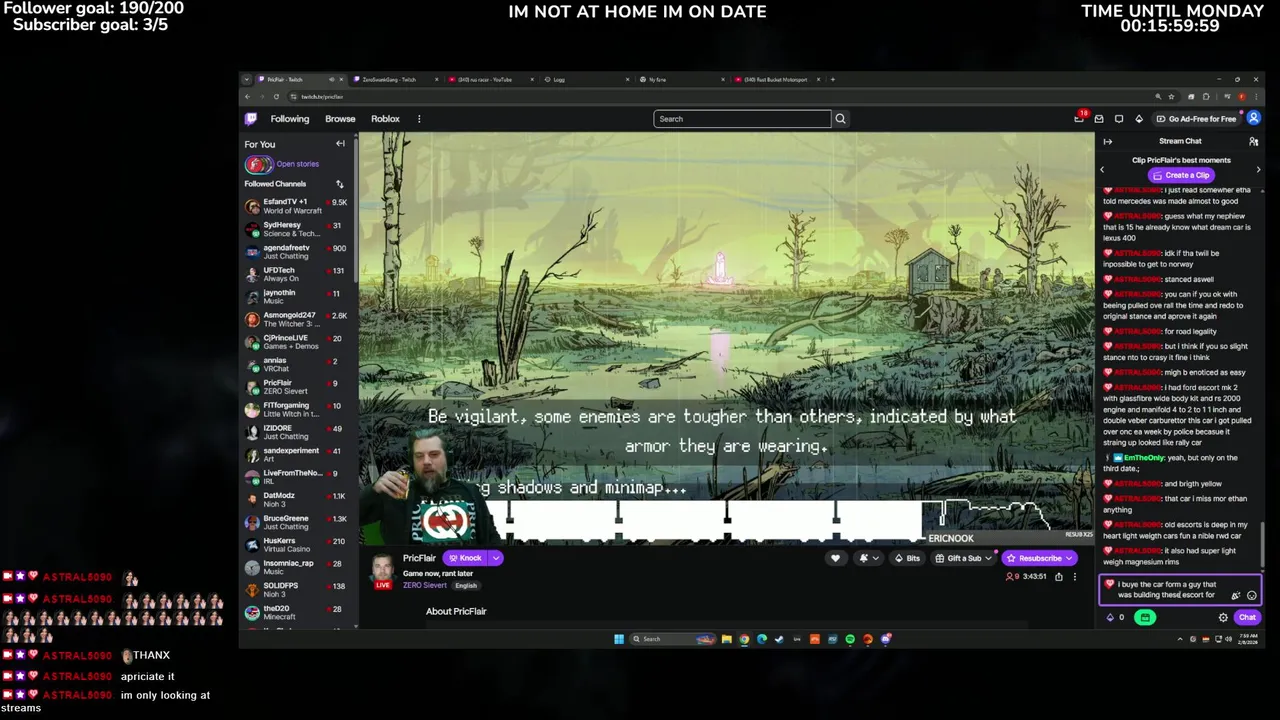Viewport: 1280px width, 720px height.
Task: Sort the Followed Channels list
Action: 339,184
